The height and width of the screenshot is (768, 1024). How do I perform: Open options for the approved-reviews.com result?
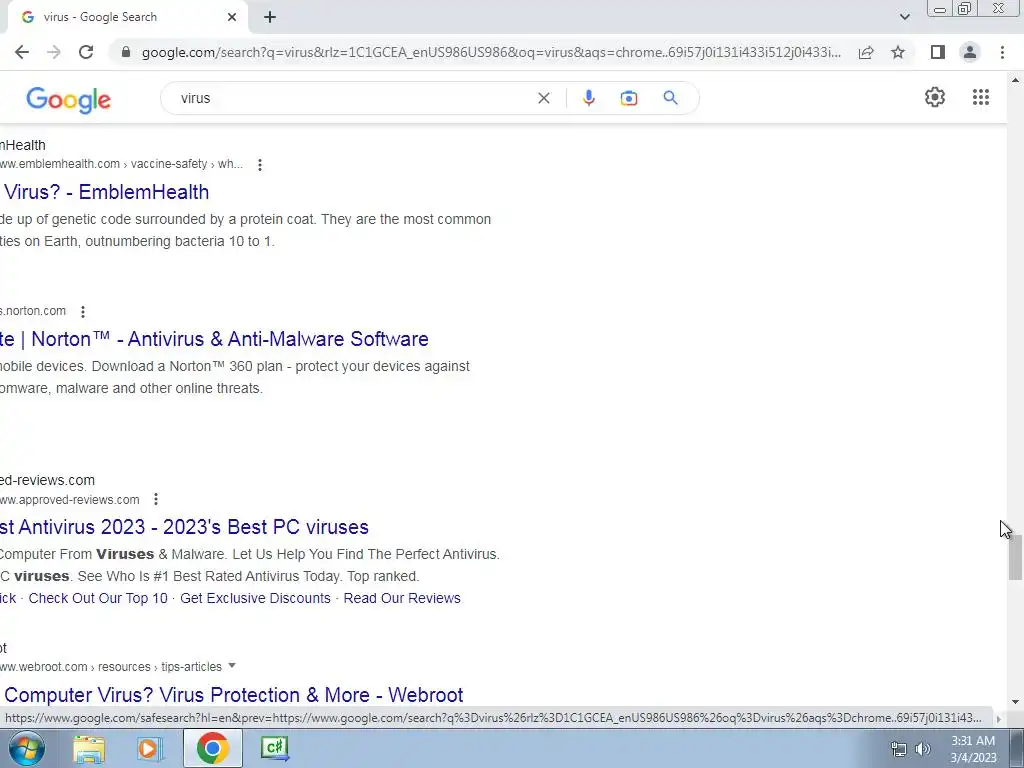coord(155,500)
